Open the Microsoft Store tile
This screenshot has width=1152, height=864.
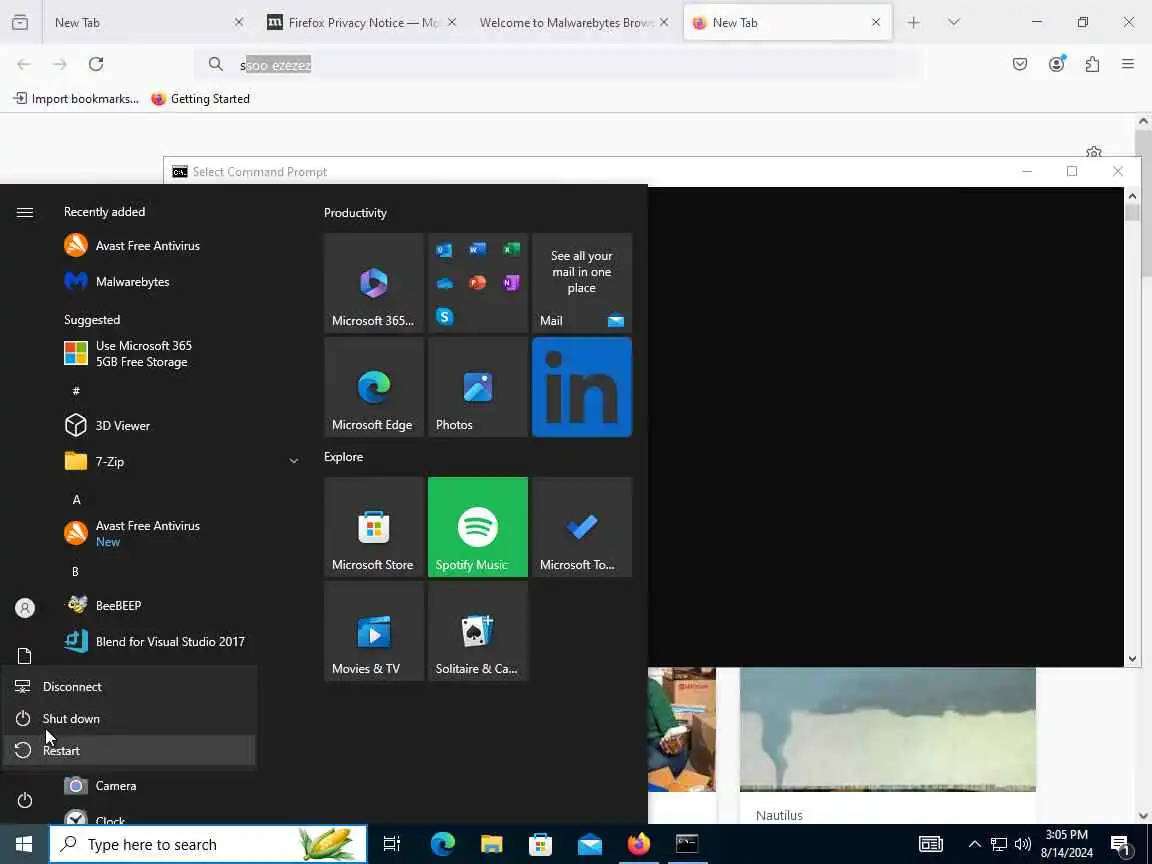(374, 527)
